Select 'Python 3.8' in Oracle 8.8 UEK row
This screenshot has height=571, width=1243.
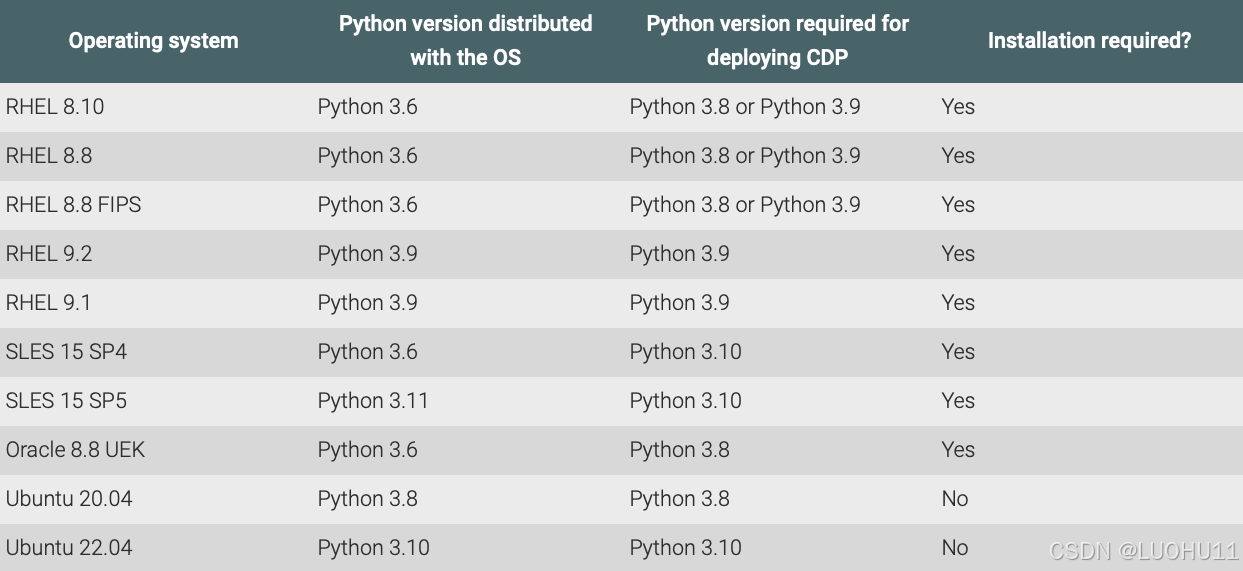click(x=680, y=450)
